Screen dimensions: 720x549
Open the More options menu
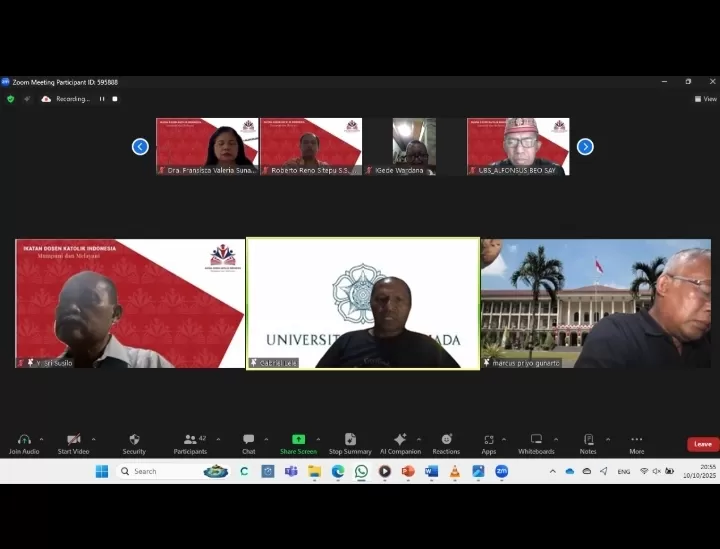click(636, 440)
